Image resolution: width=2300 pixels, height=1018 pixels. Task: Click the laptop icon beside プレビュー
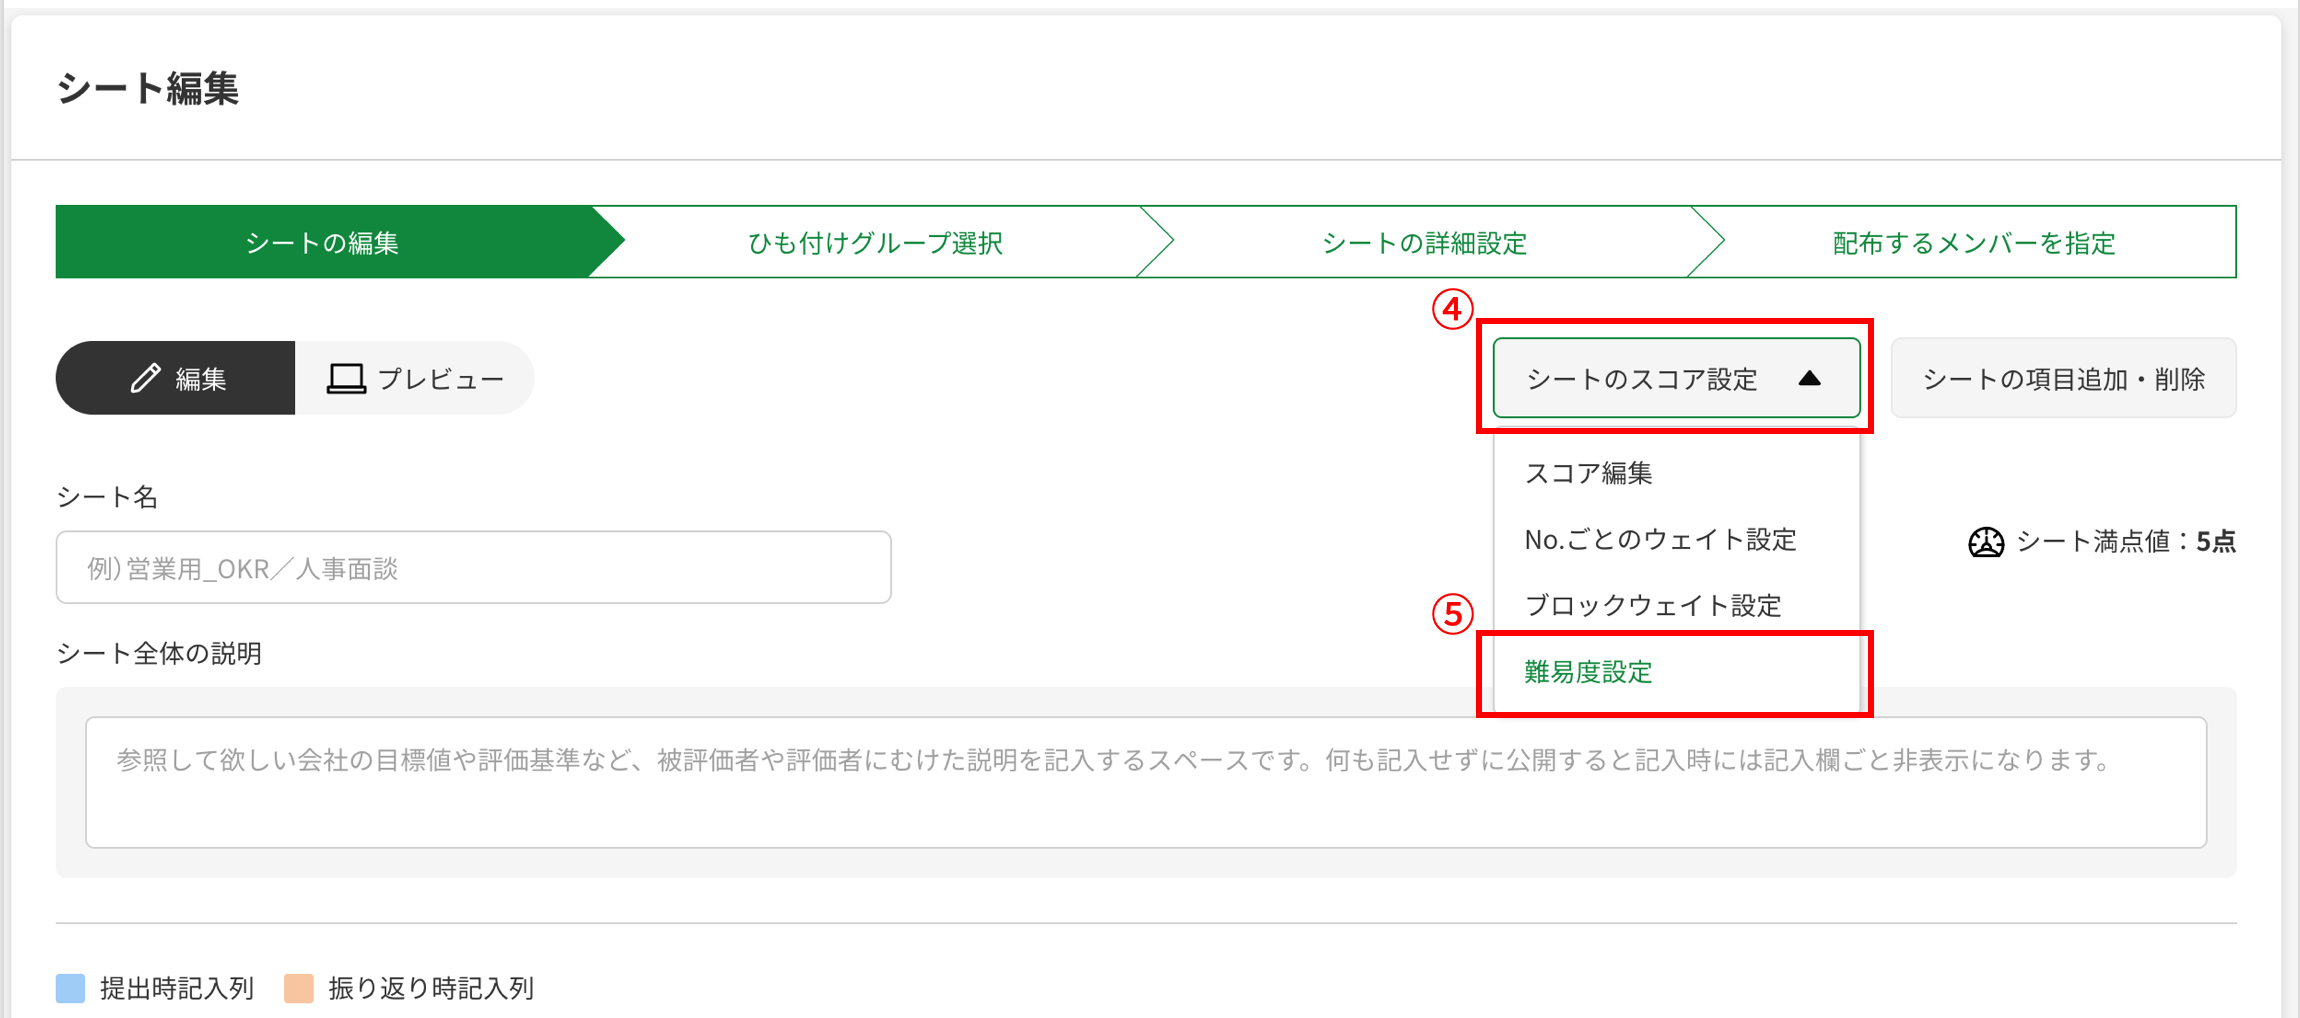pos(346,379)
